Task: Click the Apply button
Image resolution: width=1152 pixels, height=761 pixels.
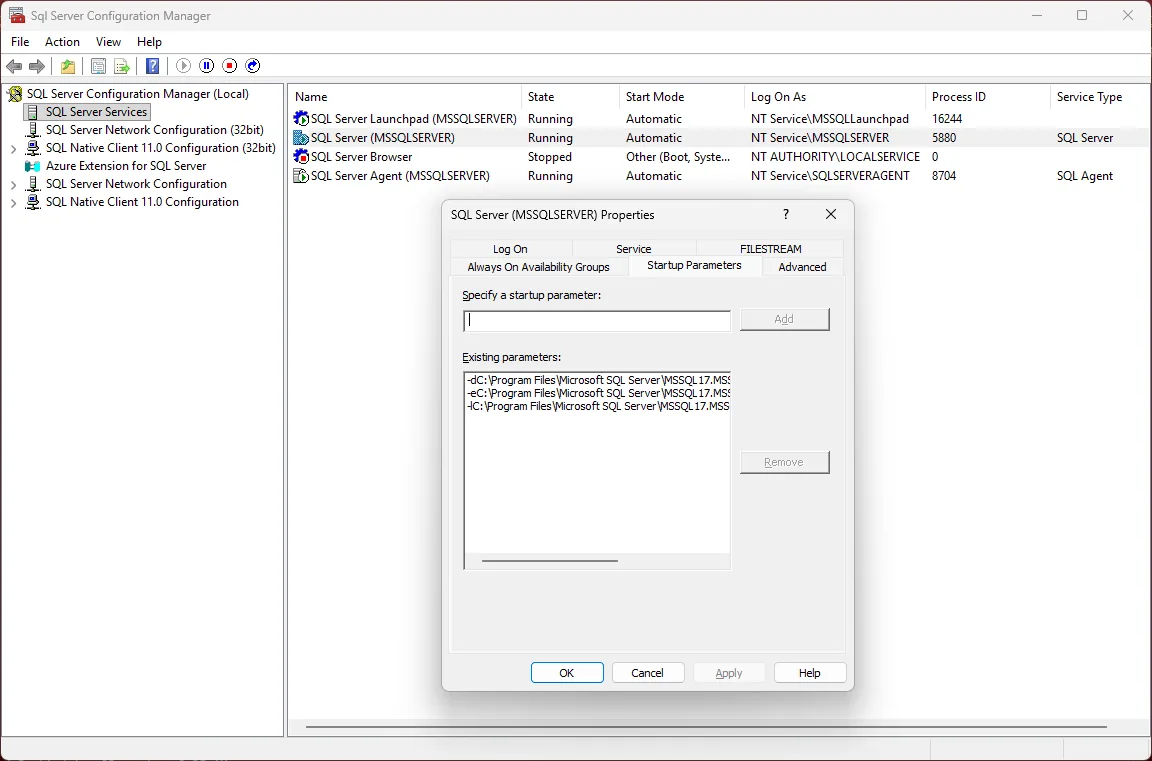Action: (729, 673)
